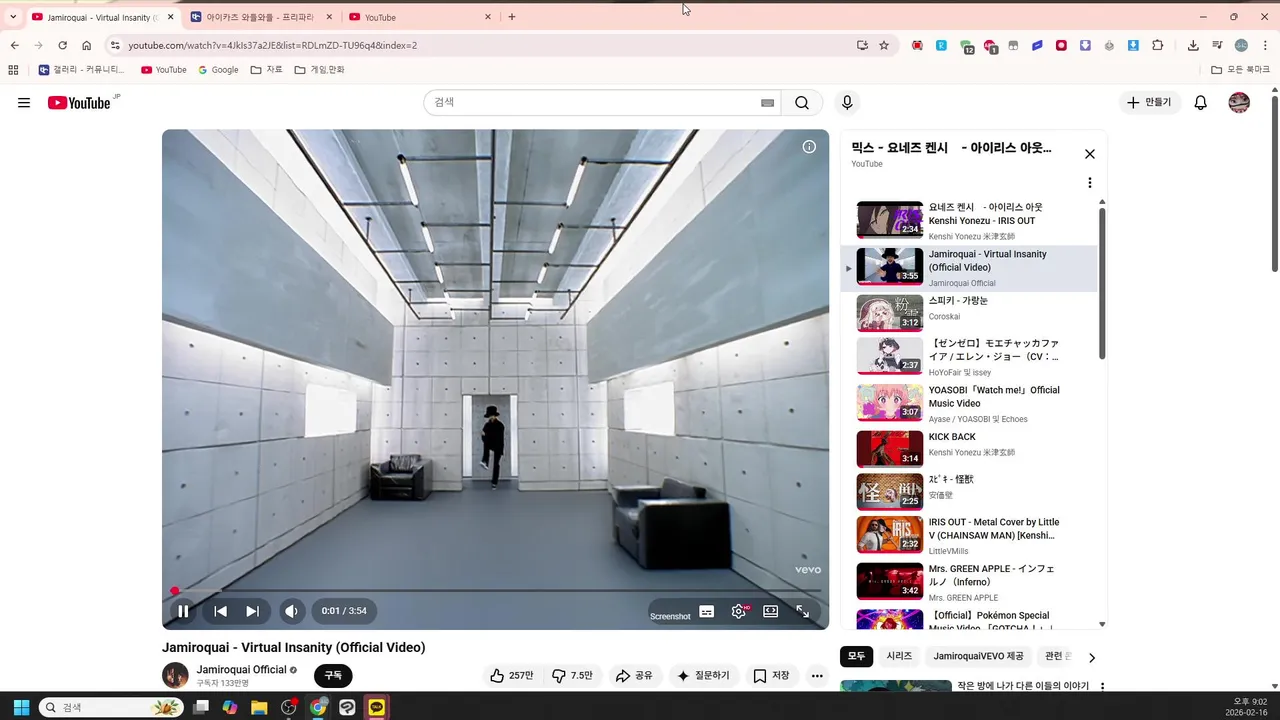This screenshot has height=720, width=1280.
Task: Open the YouTube guide hamburger menu
Action: pos(24,103)
